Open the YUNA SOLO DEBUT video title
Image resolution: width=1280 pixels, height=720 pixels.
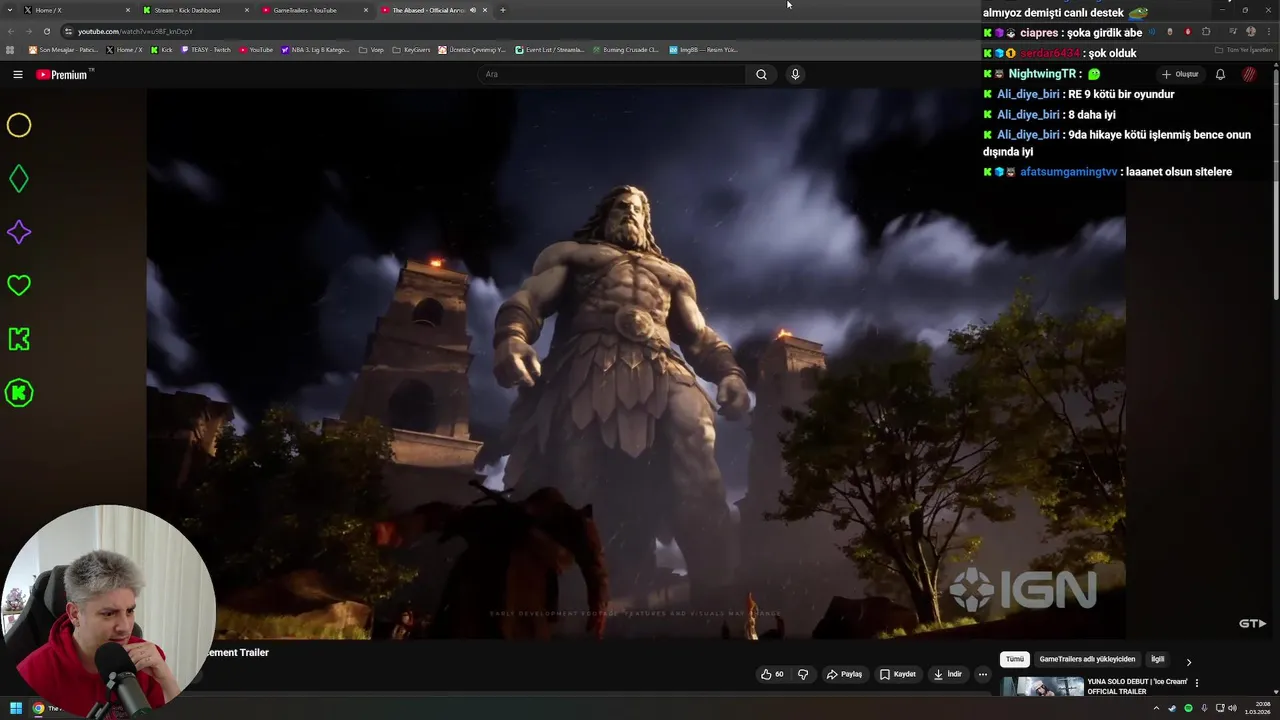(1137, 686)
